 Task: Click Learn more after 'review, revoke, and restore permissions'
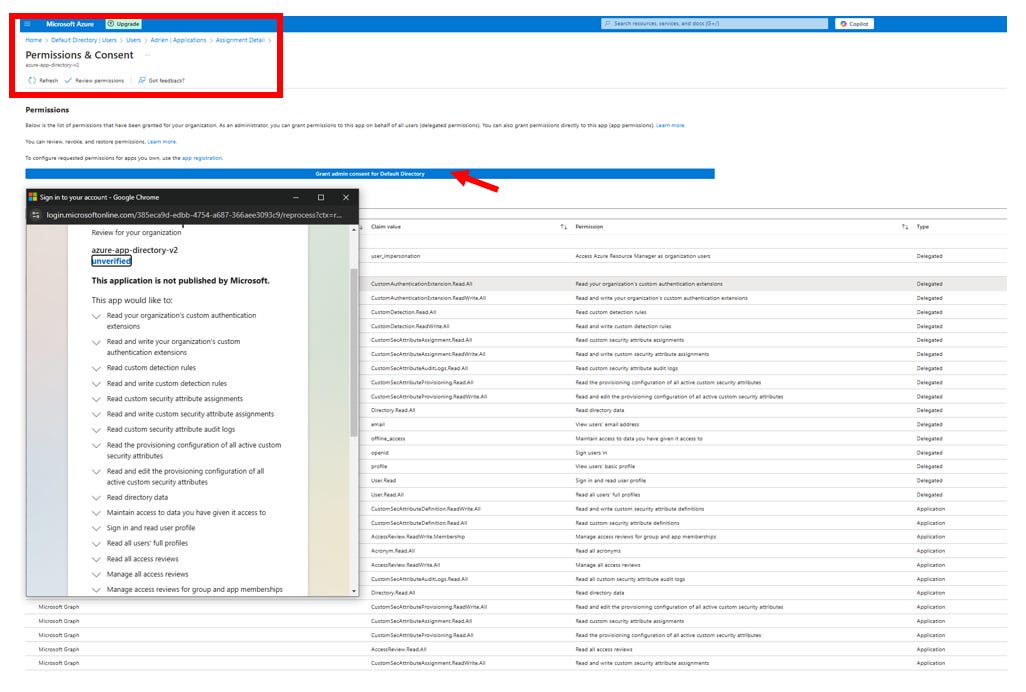pyautogui.click(x=162, y=142)
